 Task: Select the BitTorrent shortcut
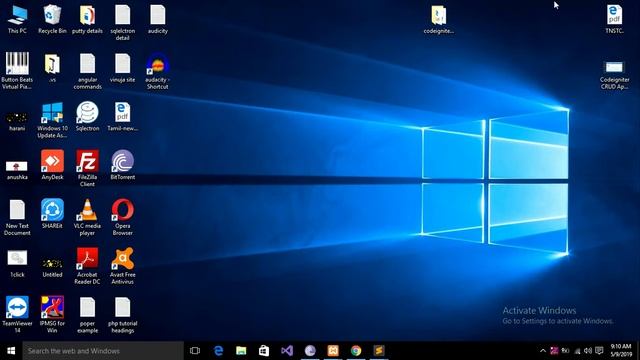(122, 165)
